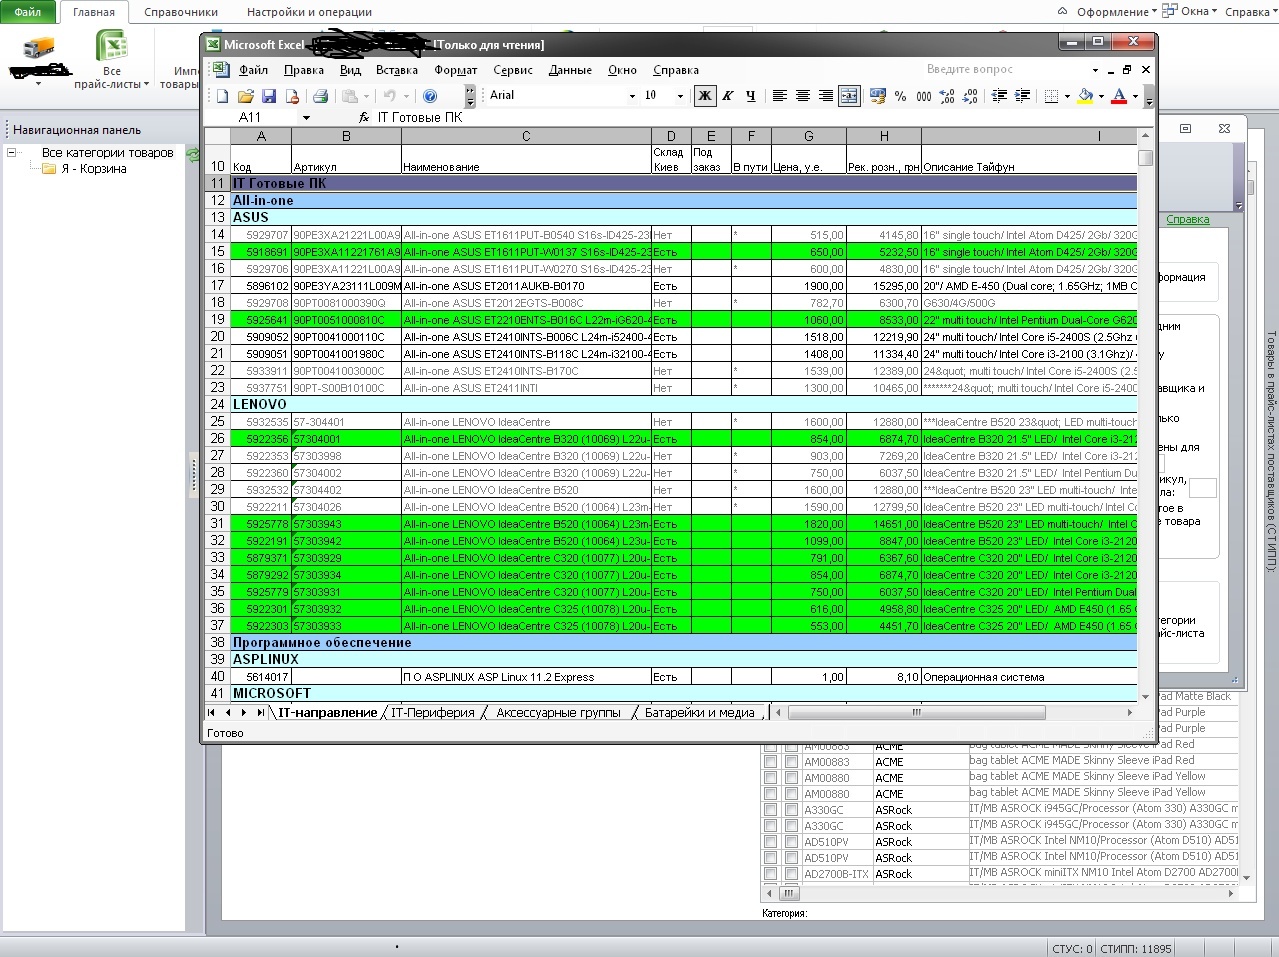Center cell text horizontally
Image resolution: width=1279 pixels, height=957 pixels.
[x=802, y=96]
